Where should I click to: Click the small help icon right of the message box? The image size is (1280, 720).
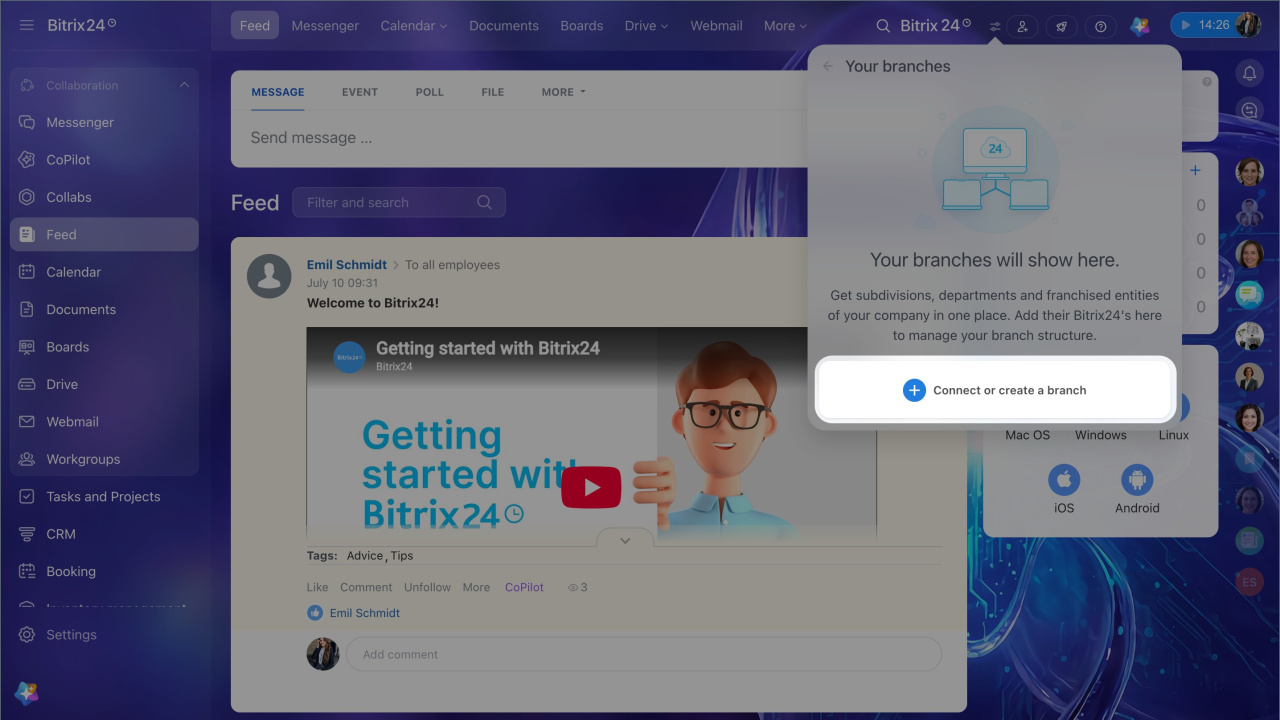1207,82
